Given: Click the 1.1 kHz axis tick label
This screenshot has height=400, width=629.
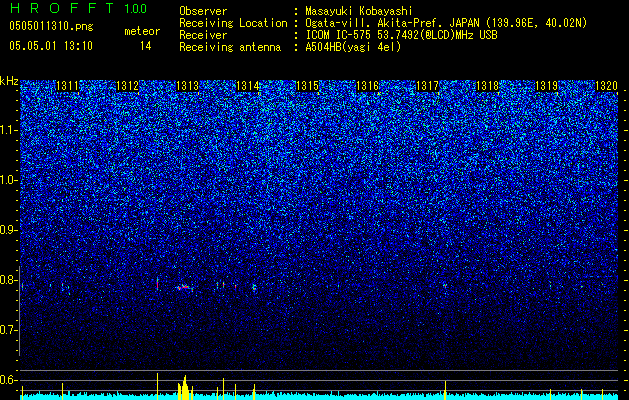Looking at the screenshot, I should [x=8, y=130].
